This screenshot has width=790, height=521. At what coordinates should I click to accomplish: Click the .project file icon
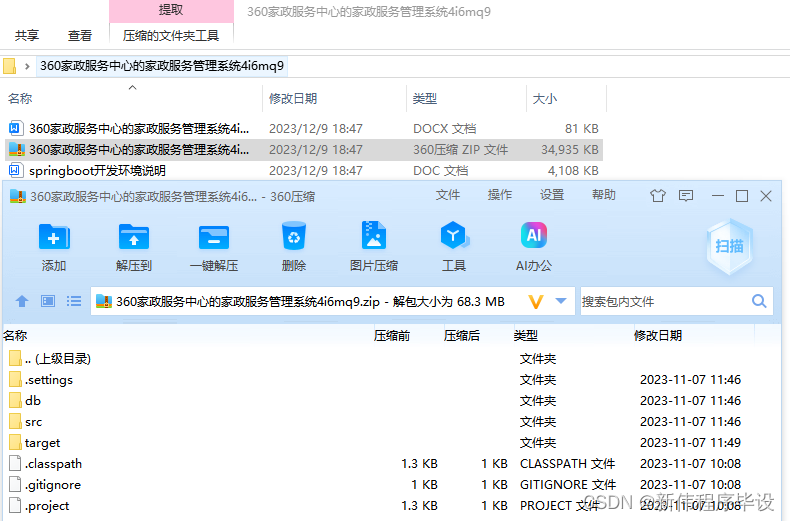pyautogui.click(x=16, y=505)
